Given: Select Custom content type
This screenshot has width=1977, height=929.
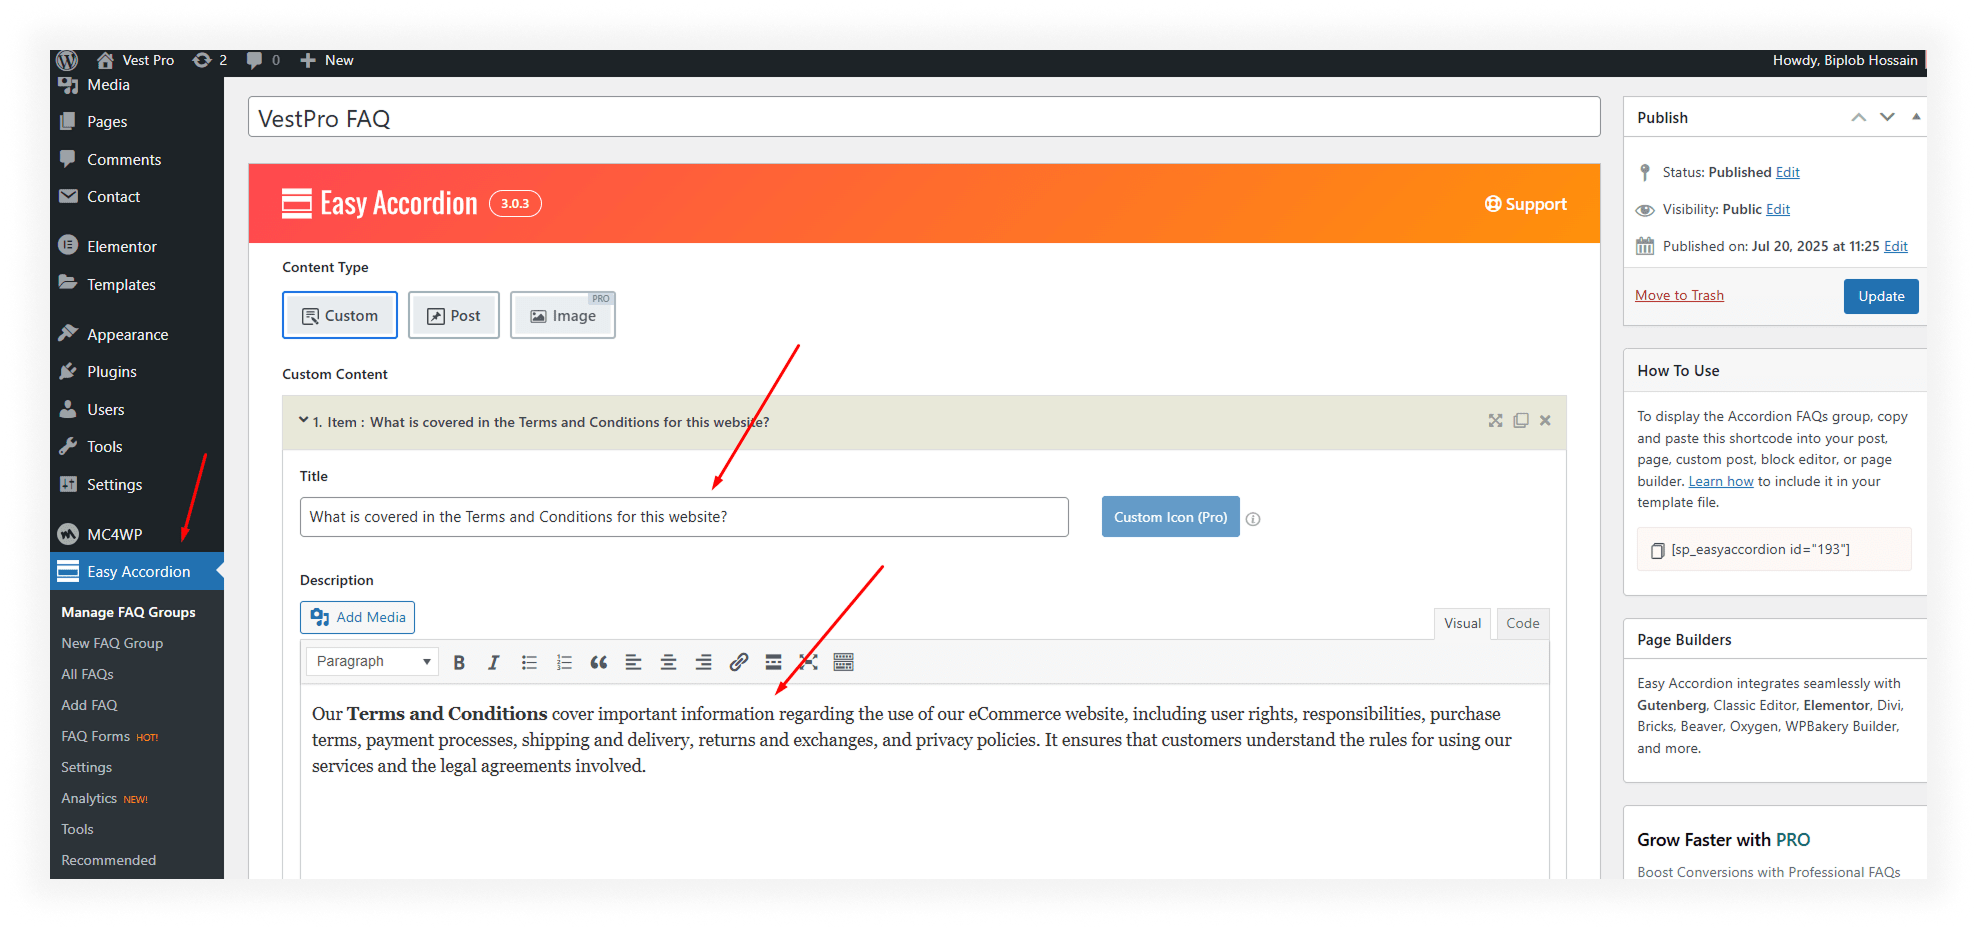Looking at the screenshot, I should [340, 316].
